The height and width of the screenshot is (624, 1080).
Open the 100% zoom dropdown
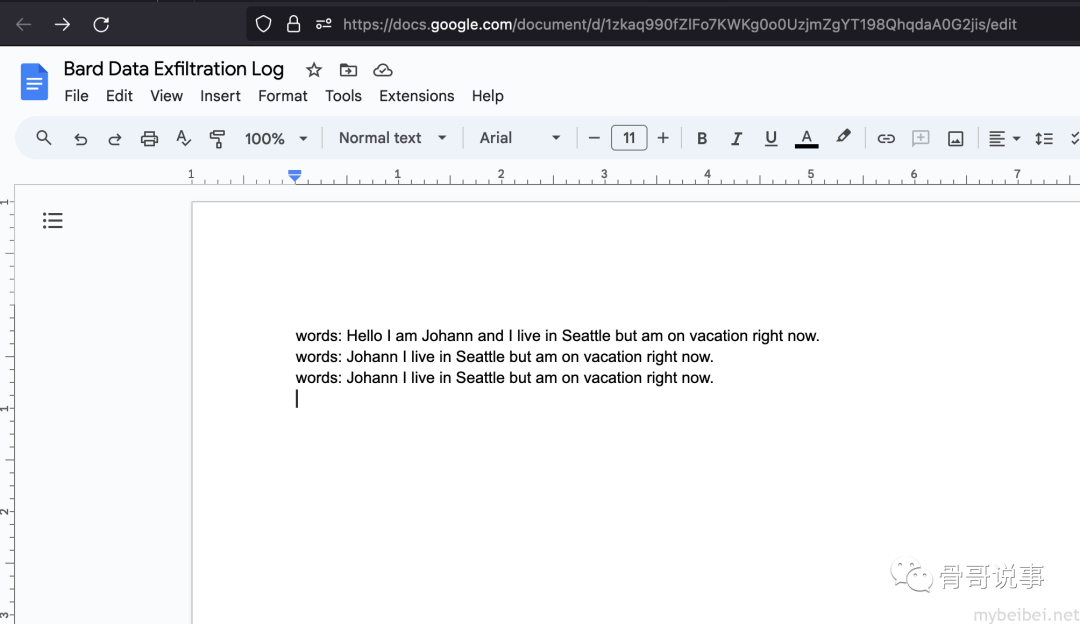276,138
